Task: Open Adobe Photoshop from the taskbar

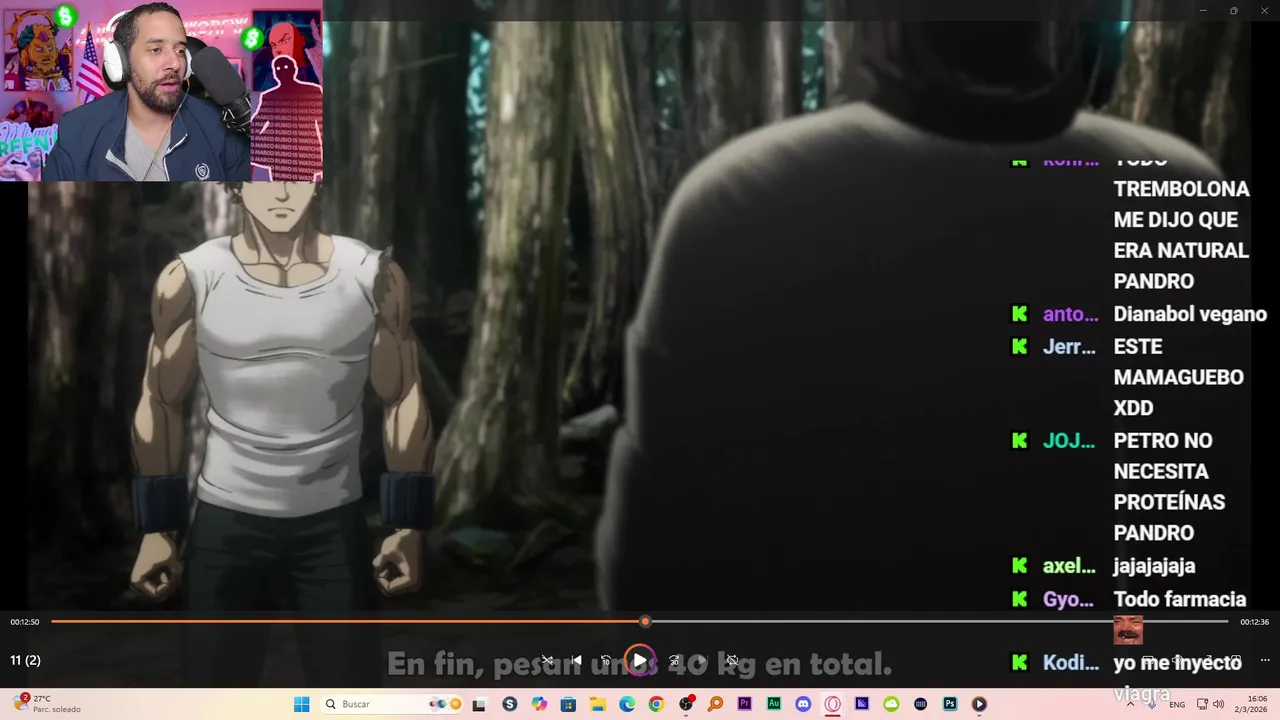Action: [x=950, y=704]
